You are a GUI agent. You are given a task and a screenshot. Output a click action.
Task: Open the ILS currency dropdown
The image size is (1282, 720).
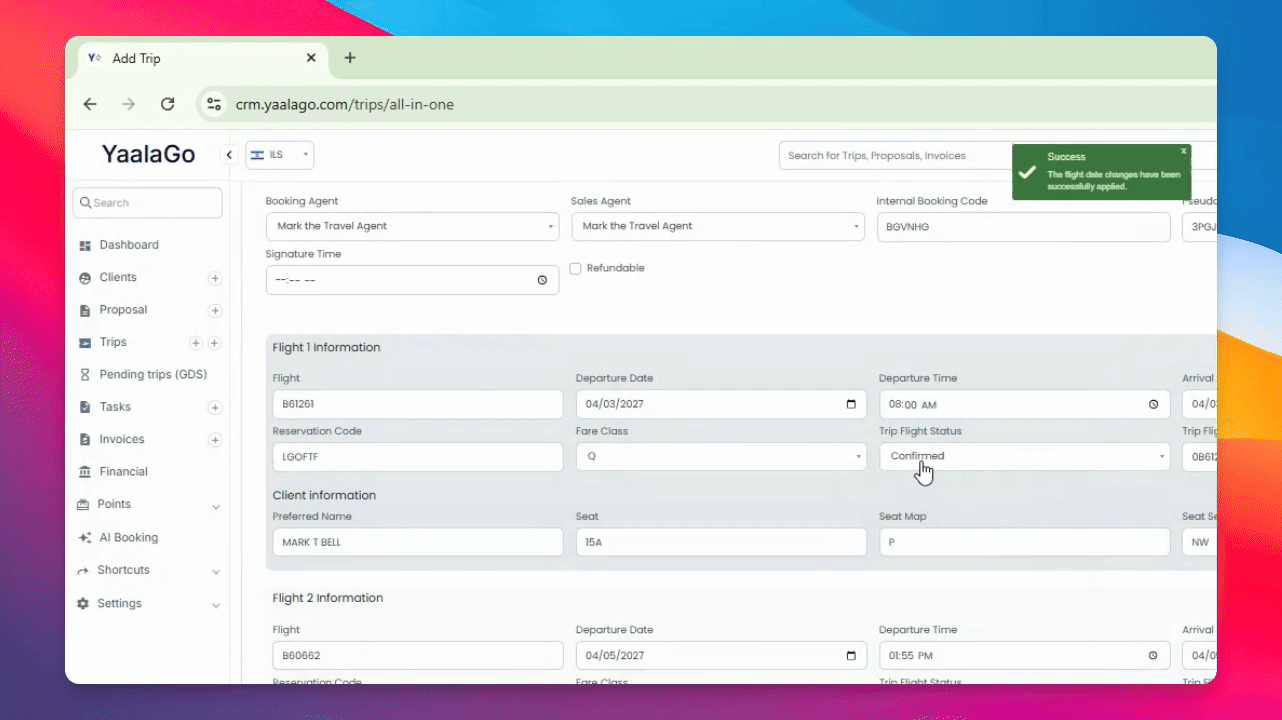[280, 155]
